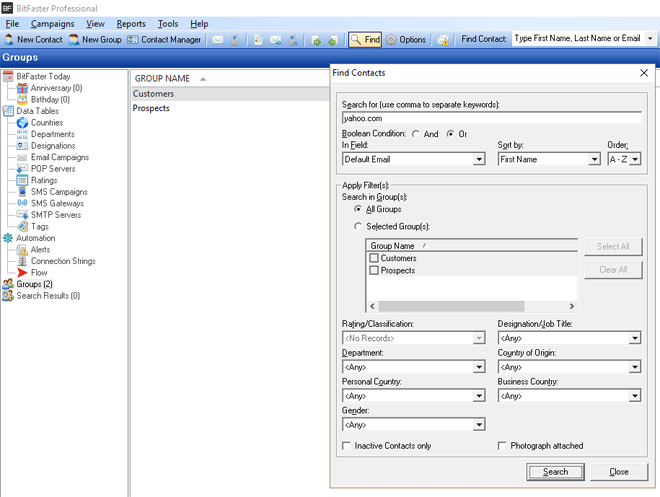660x497 pixels.
Task: Expand the Sort by dropdown
Action: click(x=594, y=159)
